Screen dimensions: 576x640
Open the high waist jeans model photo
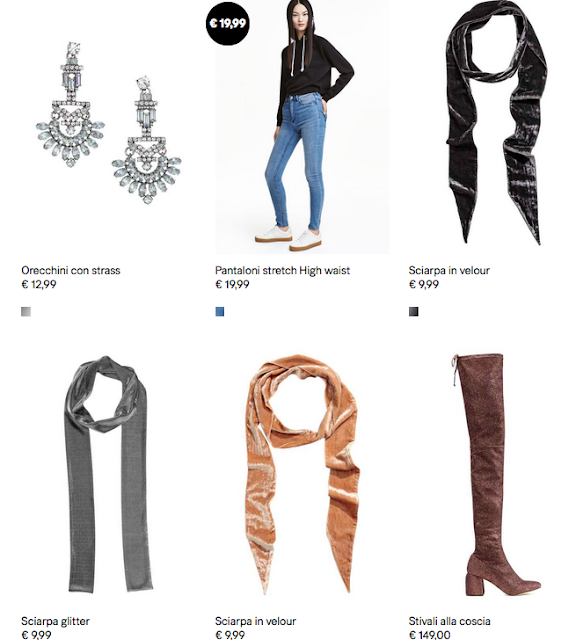click(302, 127)
